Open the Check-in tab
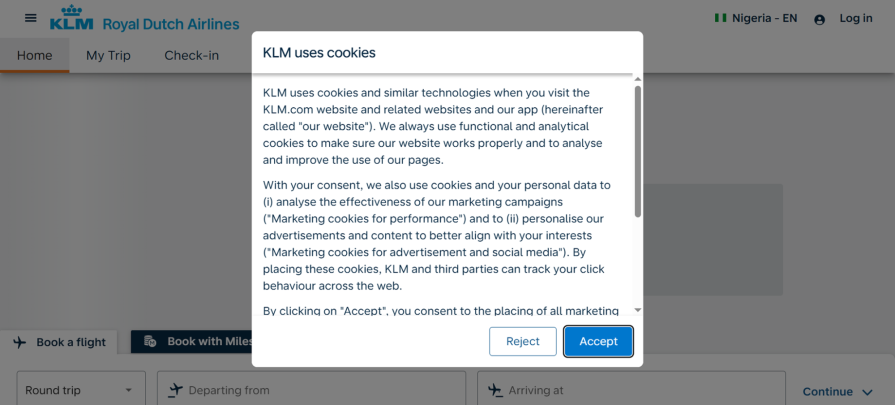The image size is (895, 405). tap(192, 55)
